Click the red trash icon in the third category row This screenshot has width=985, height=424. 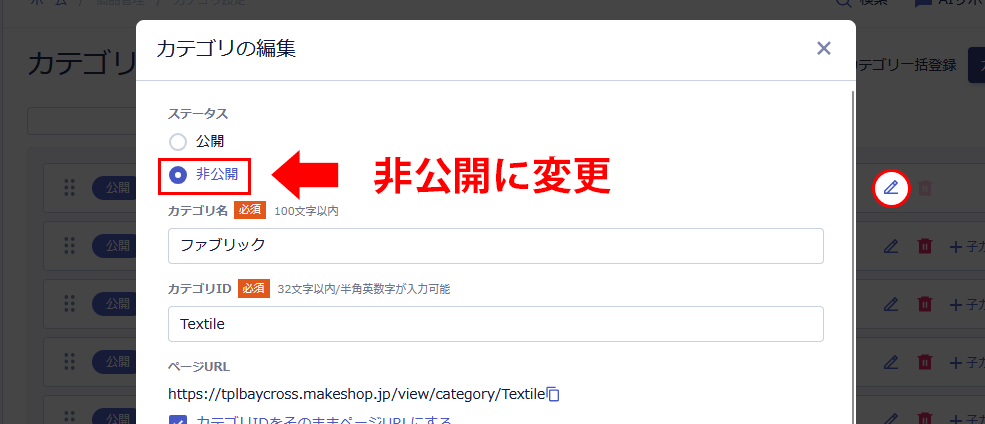pyautogui.click(x=925, y=304)
